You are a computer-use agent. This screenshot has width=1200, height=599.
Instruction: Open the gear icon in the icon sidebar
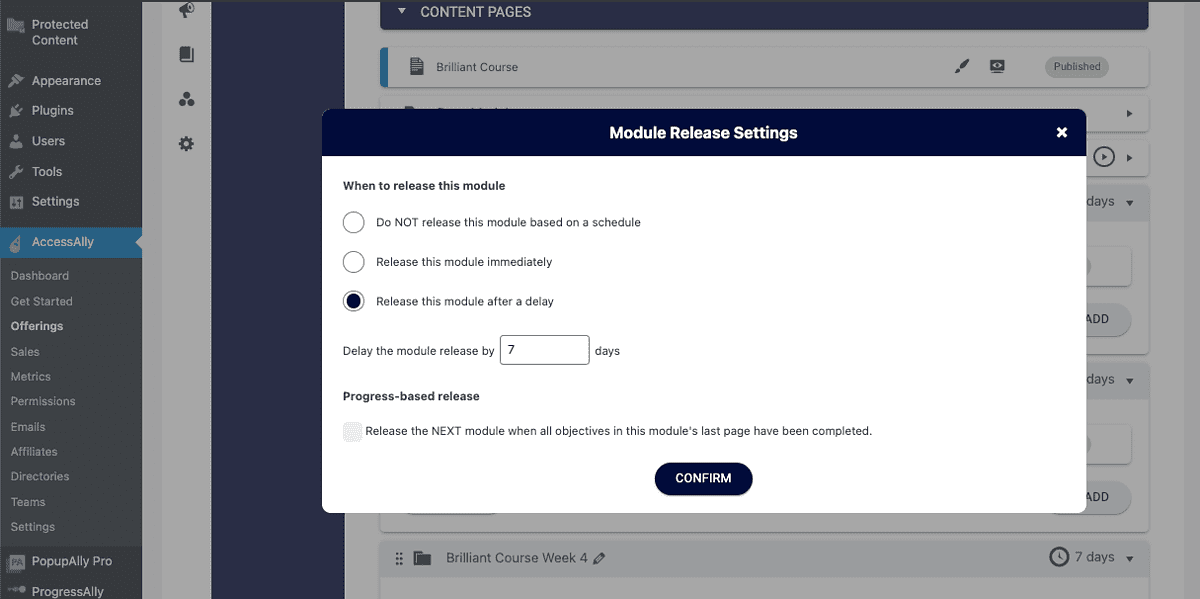pyautogui.click(x=186, y=143)
